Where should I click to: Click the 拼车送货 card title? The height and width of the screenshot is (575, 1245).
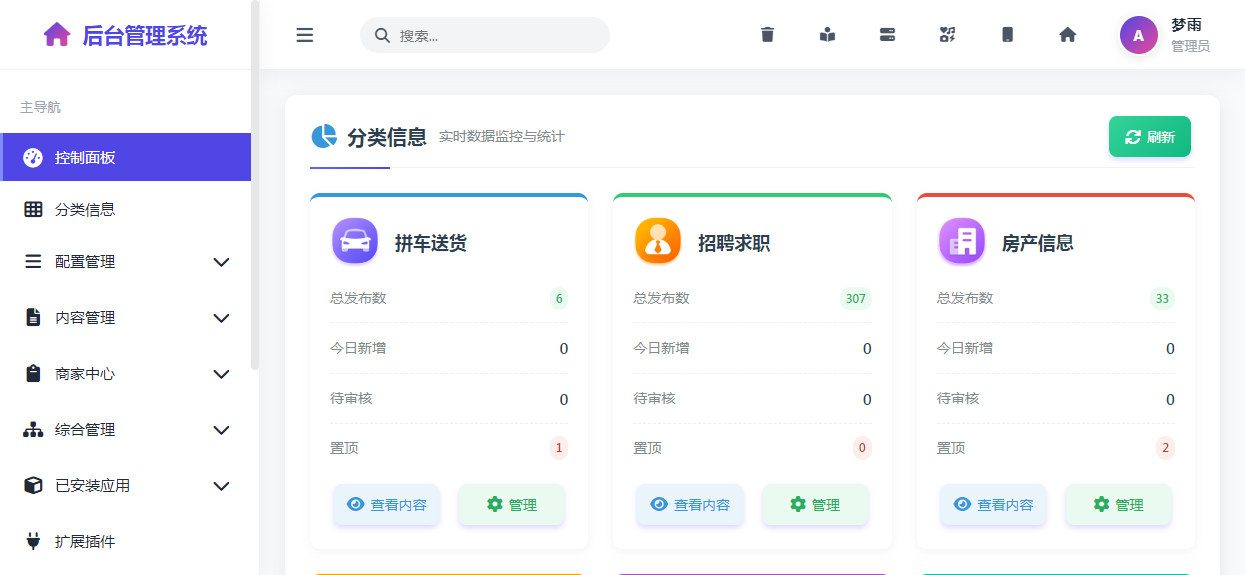pyautogui.click(x=430, y=242)
